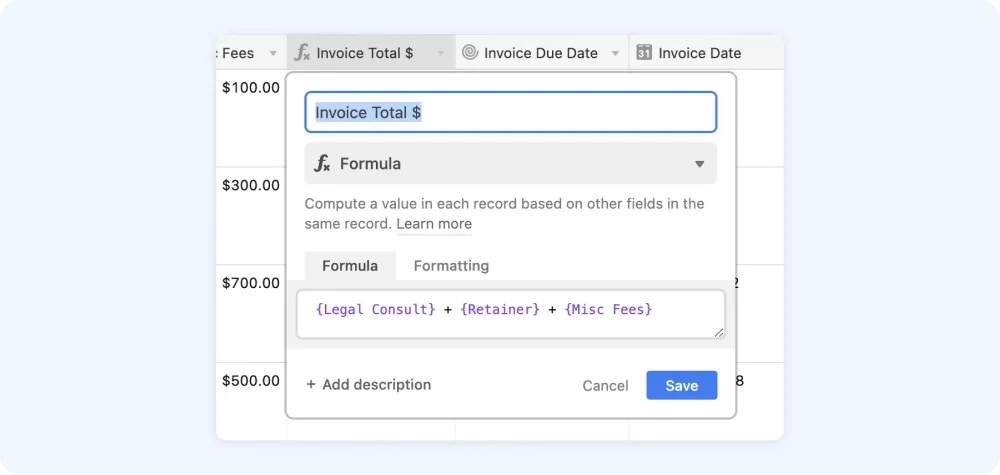Click the {Legal Consult} token in formula
The image size is (1000, 475).
coord(376,309)
